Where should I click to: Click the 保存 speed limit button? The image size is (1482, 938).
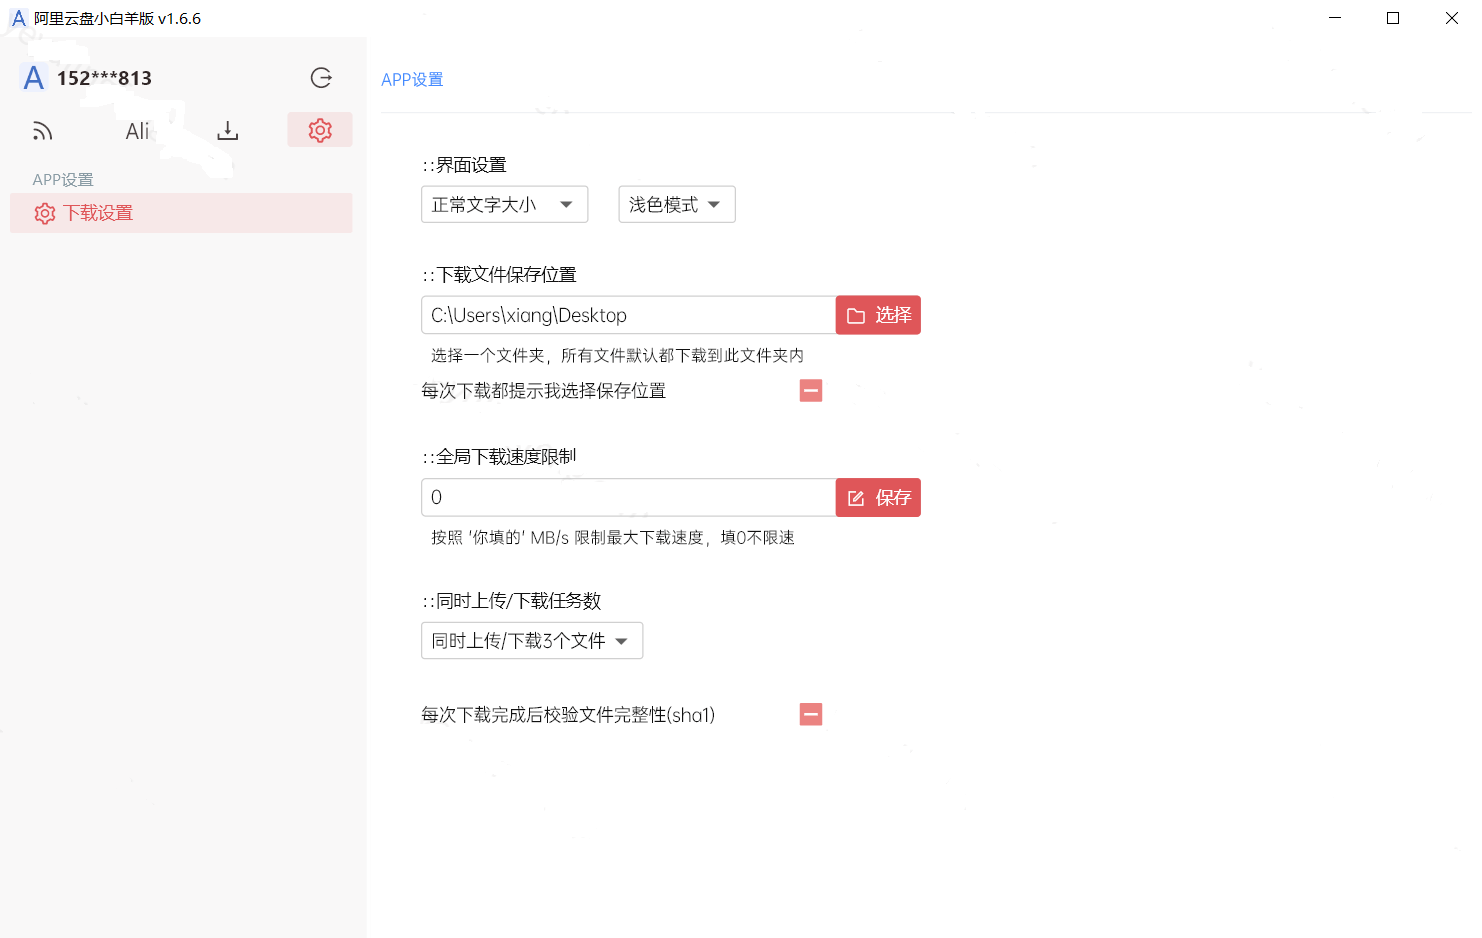pos(878,497)
